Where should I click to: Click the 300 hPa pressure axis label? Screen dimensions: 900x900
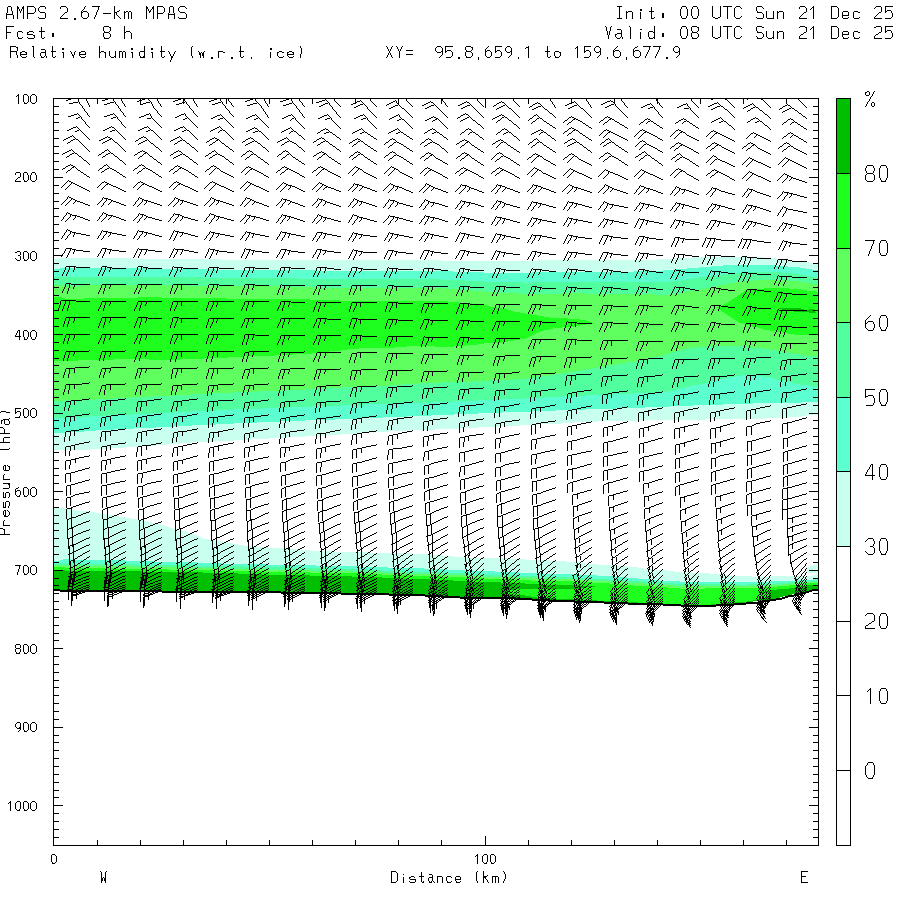tap(26, 256)
